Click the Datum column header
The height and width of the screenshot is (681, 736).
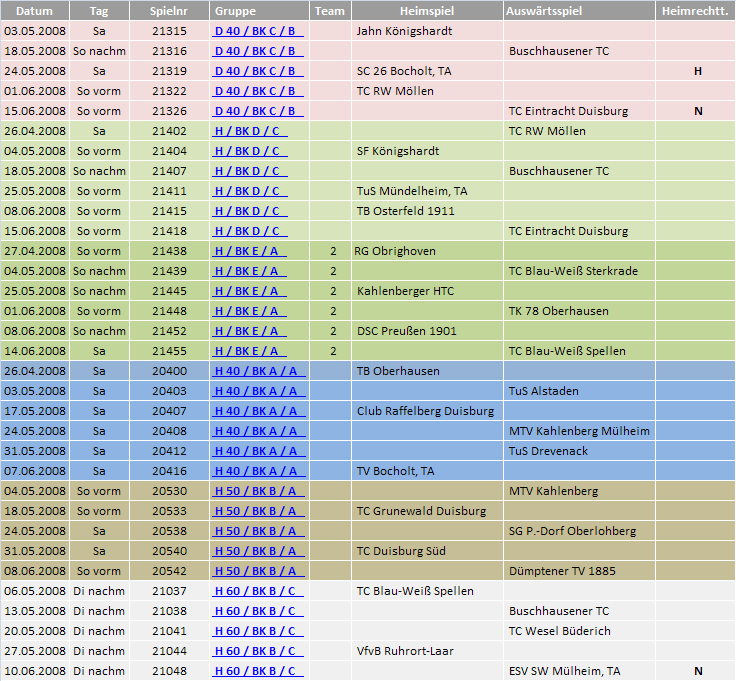(x=35, y=11)
